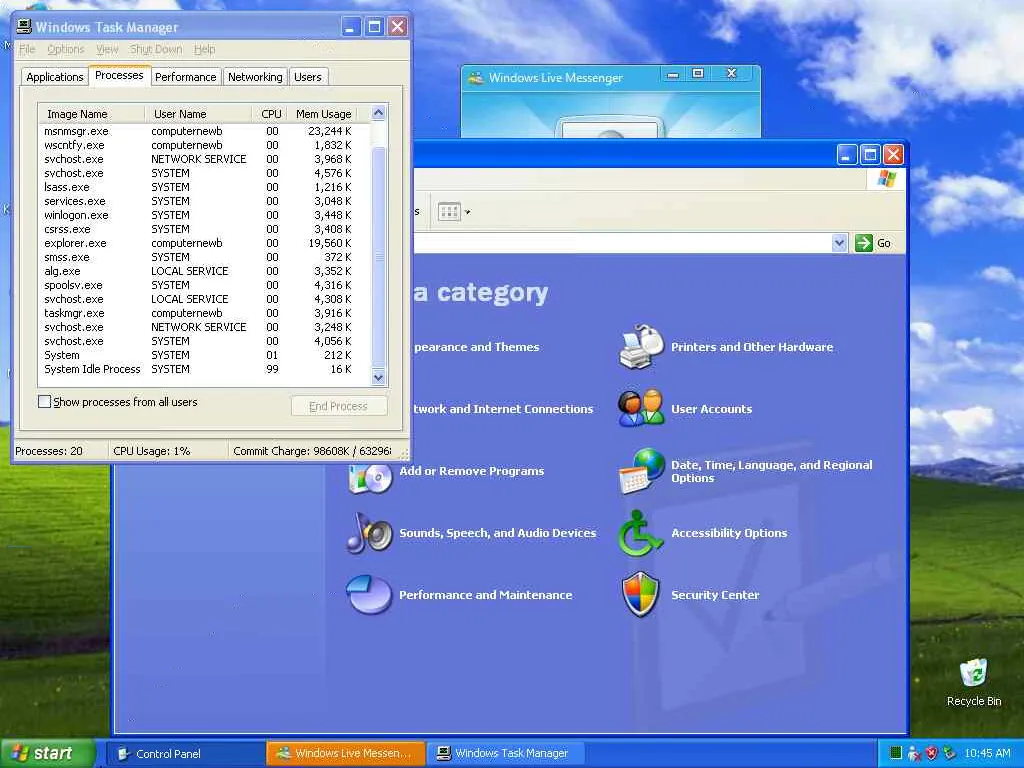Image resolution: width=1024 pixels, height=768 pixels.
Task: Click the Task Manager title bar icon
Action: (x=24, y=26)
